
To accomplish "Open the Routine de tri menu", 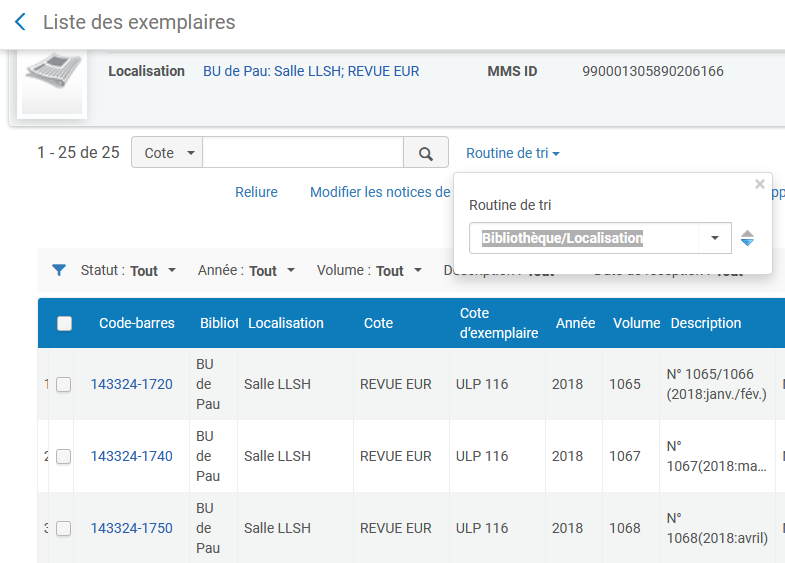I will 512,153.
